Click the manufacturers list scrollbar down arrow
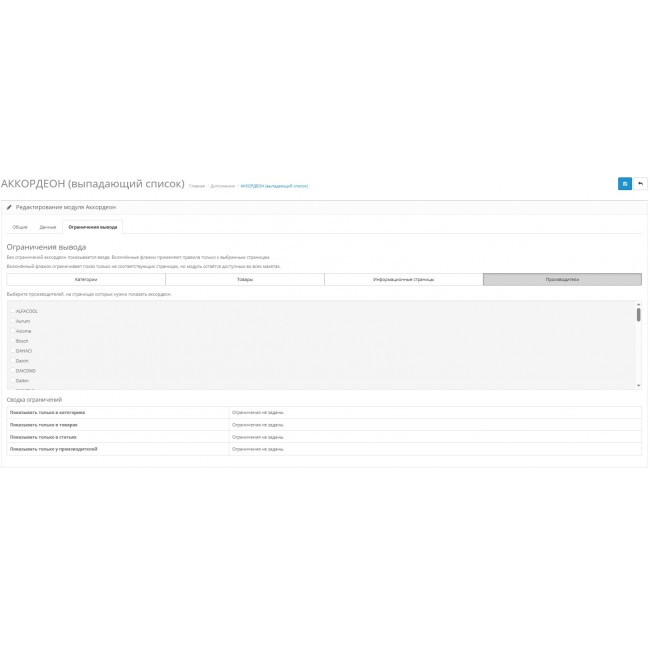This screenshot has height=650, width=650. coord(638,386)
